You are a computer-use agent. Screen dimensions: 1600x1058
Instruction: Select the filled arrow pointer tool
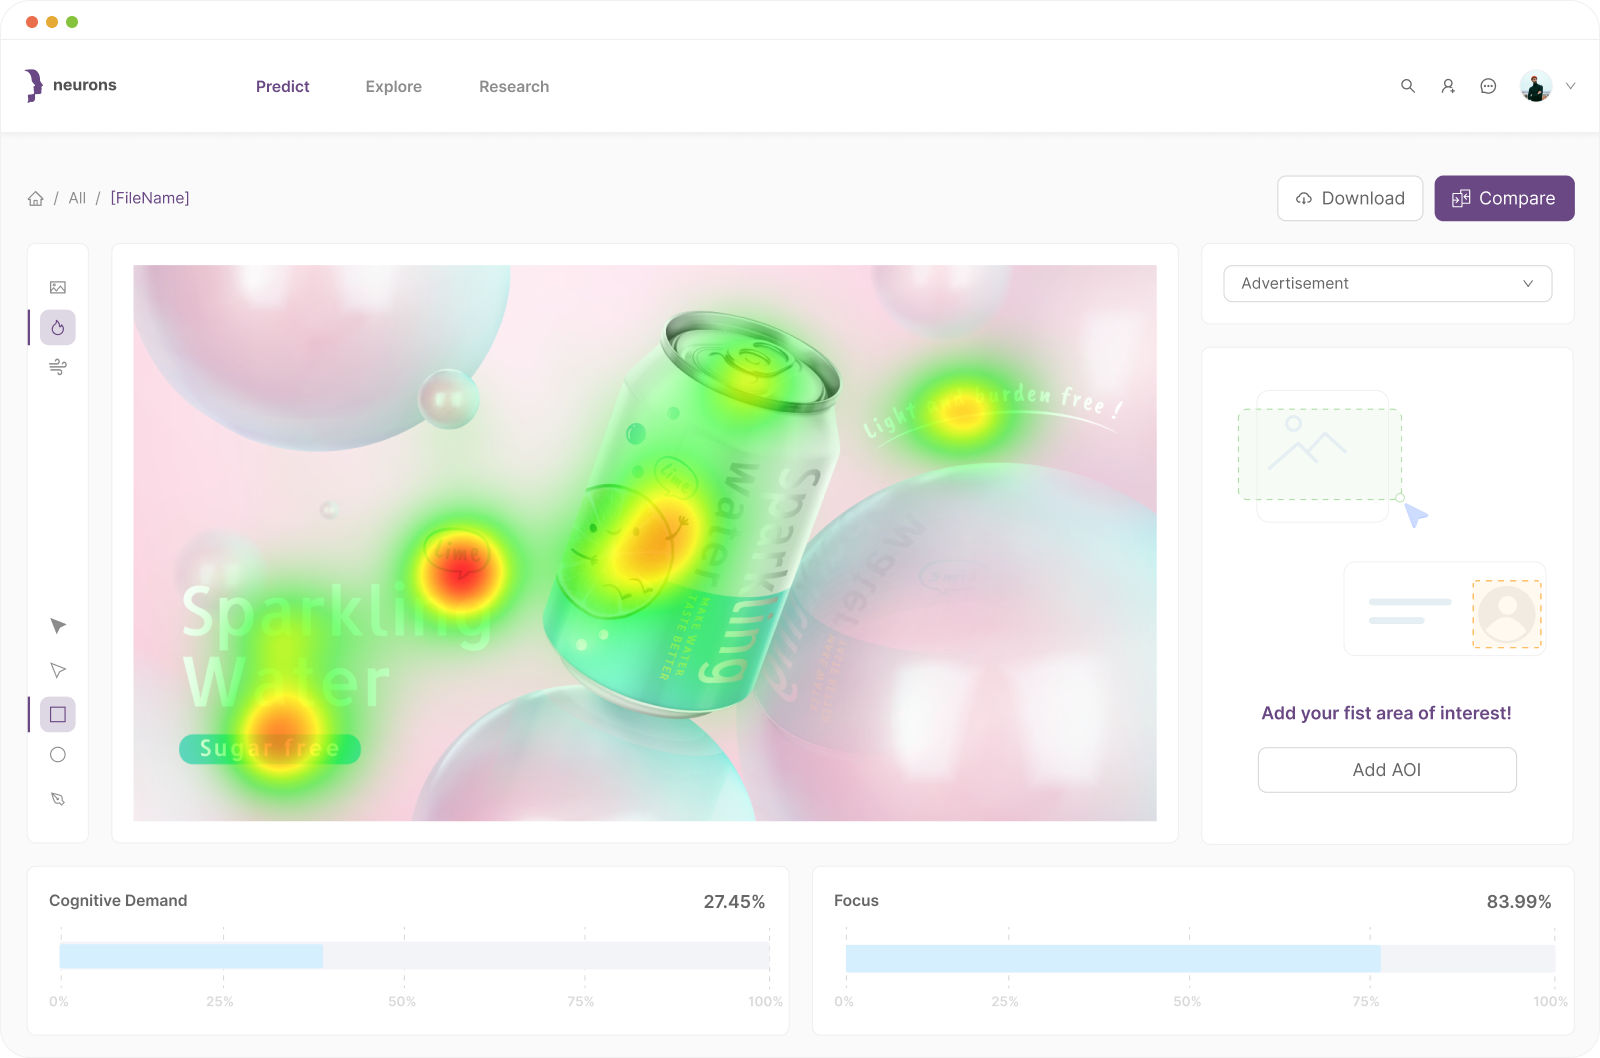[x=58, y=626]
